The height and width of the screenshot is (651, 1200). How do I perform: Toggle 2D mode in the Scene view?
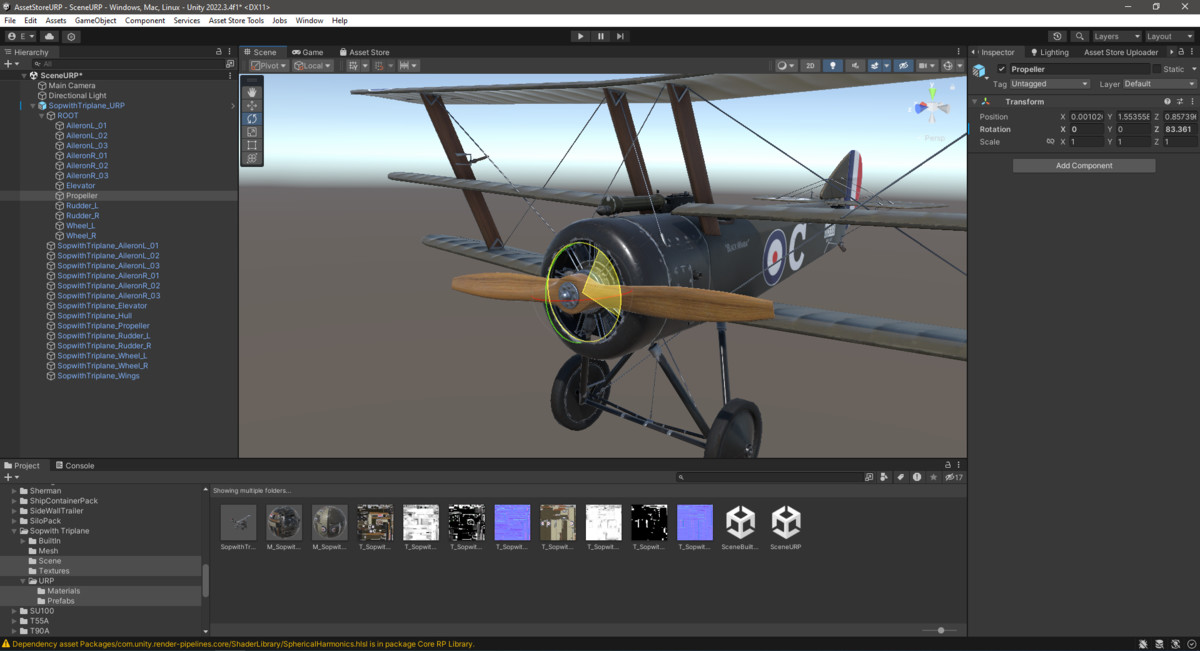[x=810, y=65]
